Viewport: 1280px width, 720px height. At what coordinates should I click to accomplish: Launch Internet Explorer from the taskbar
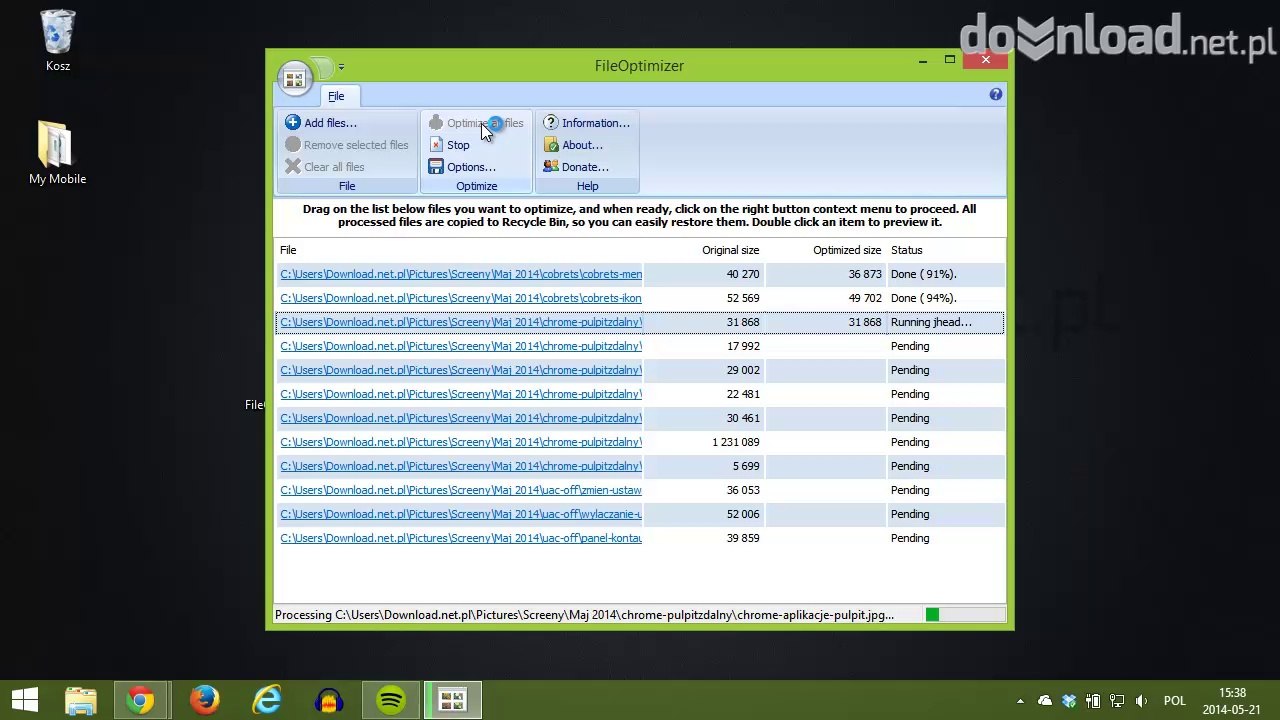(267, 700)
